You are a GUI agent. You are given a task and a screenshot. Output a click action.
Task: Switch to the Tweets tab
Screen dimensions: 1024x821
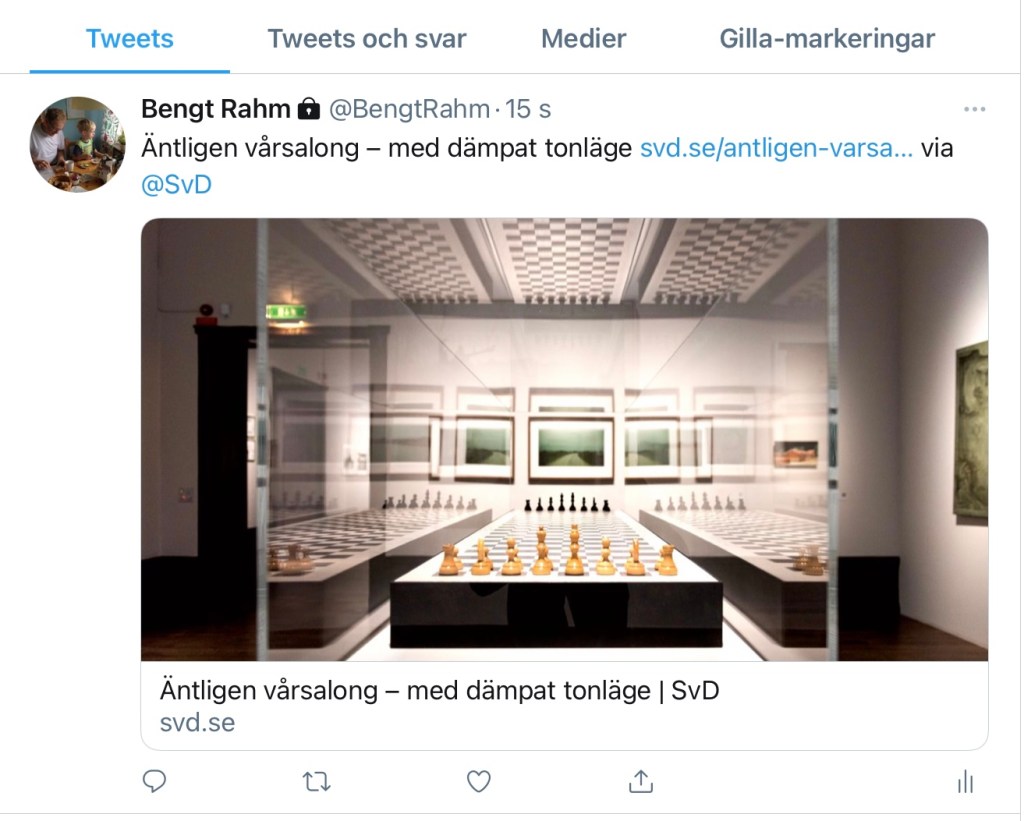point(130,39)
